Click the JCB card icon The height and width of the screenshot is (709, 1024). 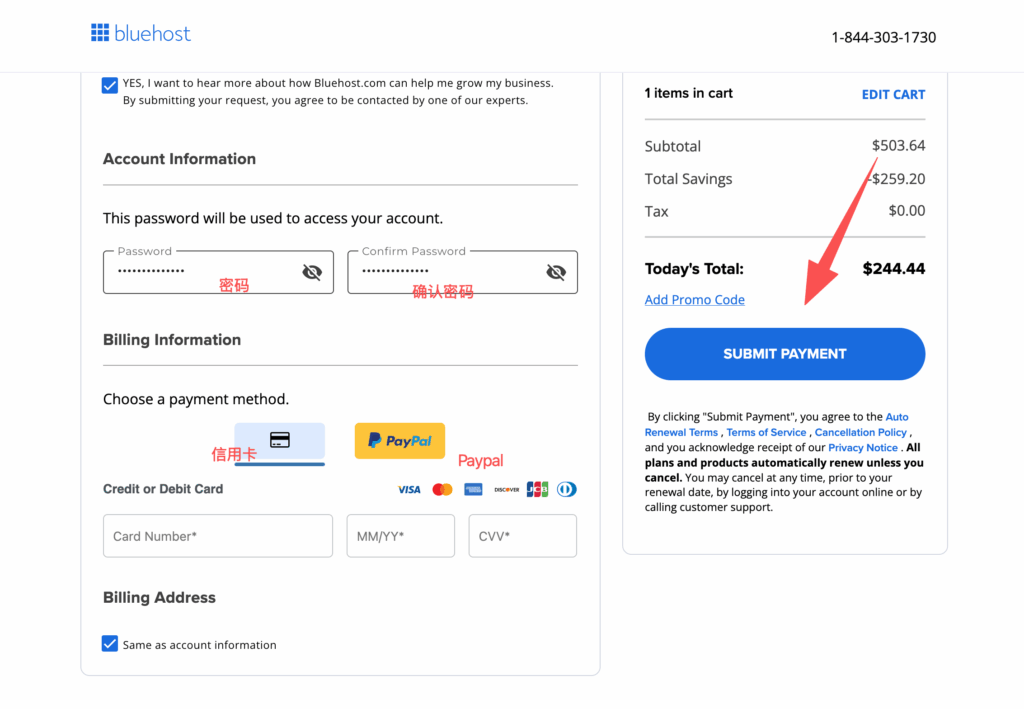537,490
